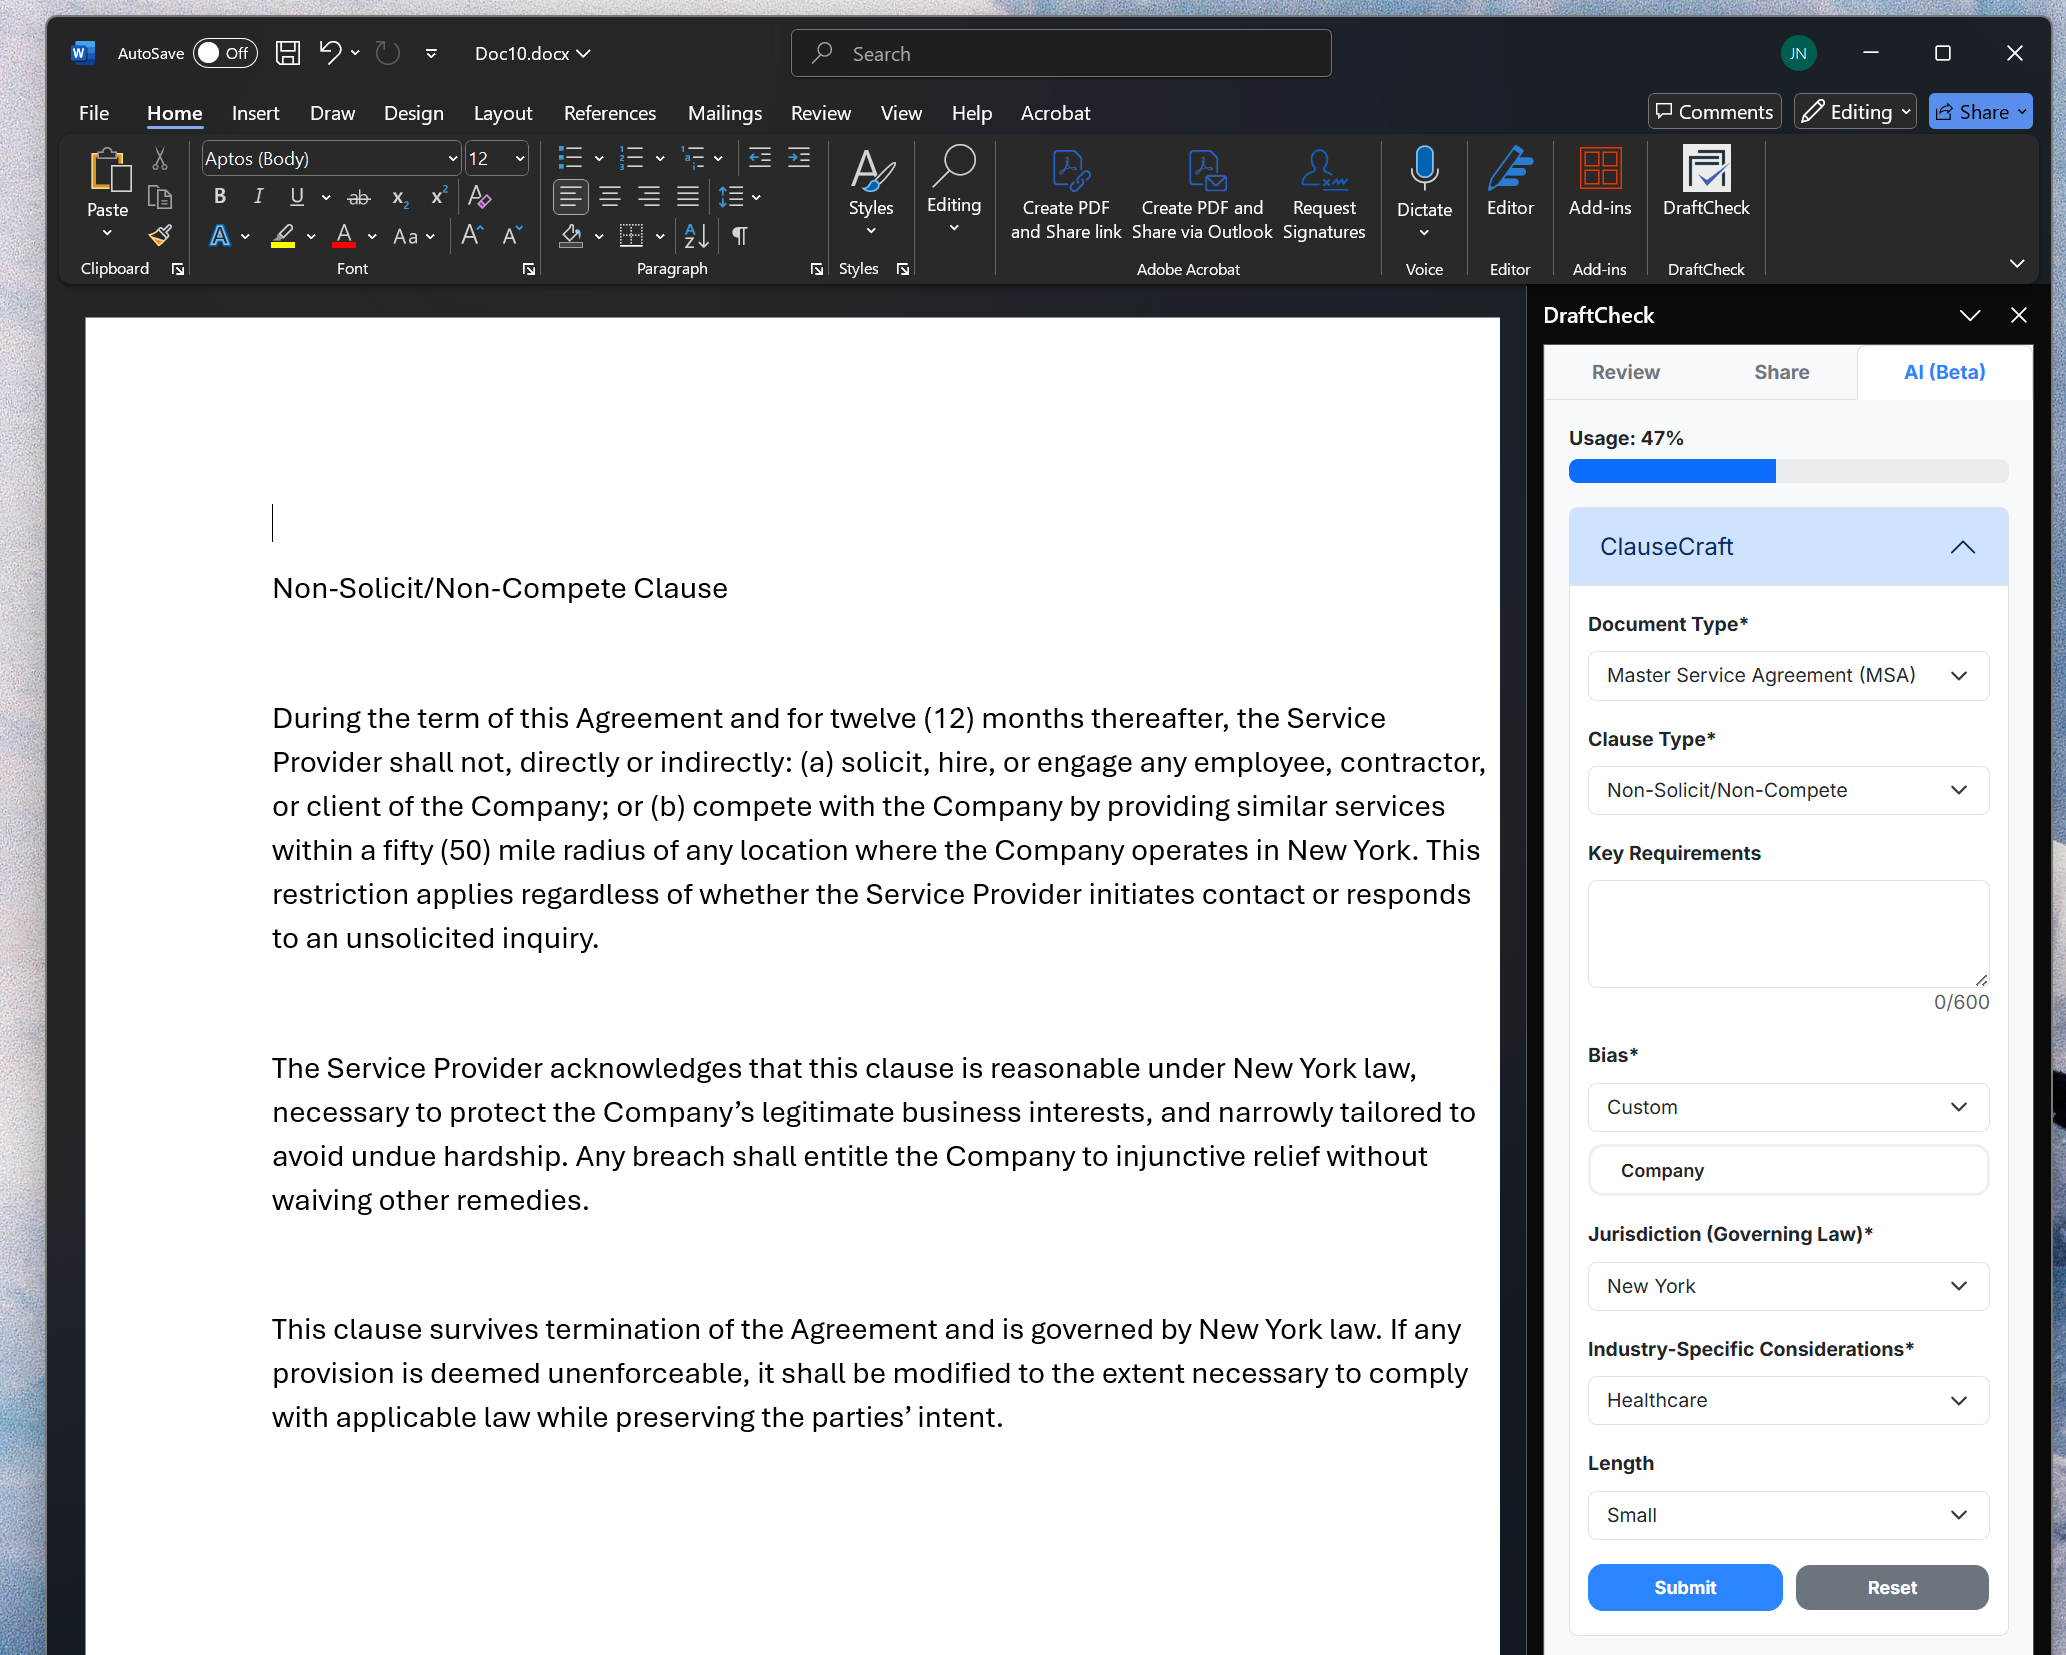Increase font size with Grow Font
The width and height of the screenshot is (2066, 1655).
coord(472,236)
